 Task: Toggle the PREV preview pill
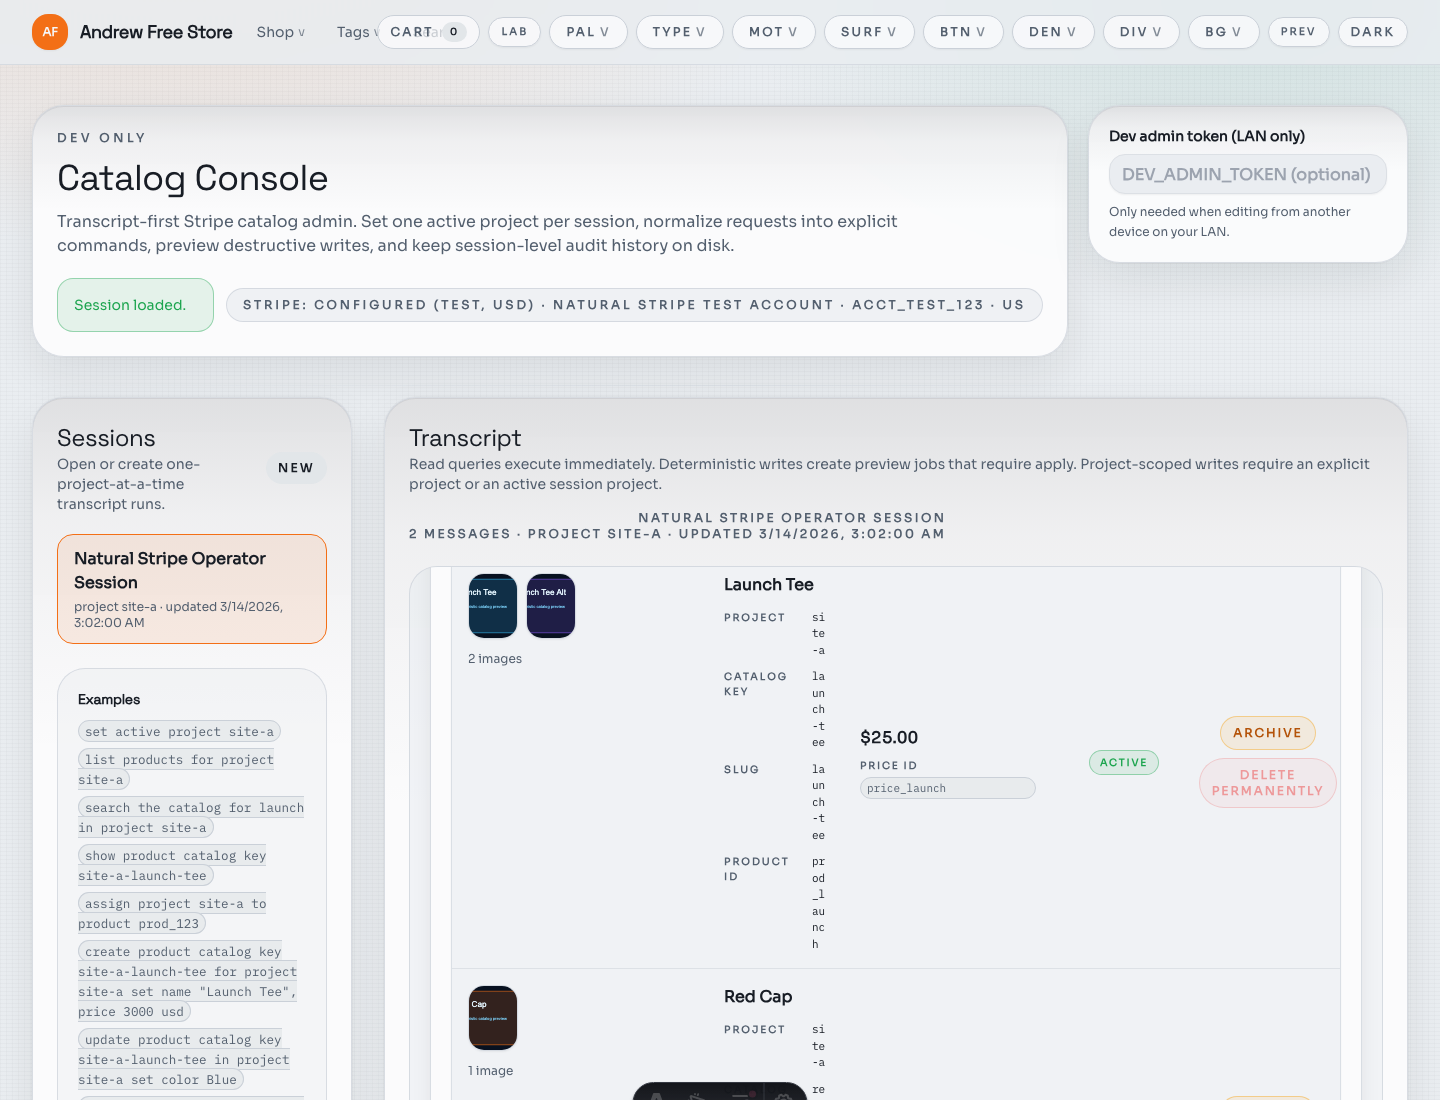(x=1298, y=32)
